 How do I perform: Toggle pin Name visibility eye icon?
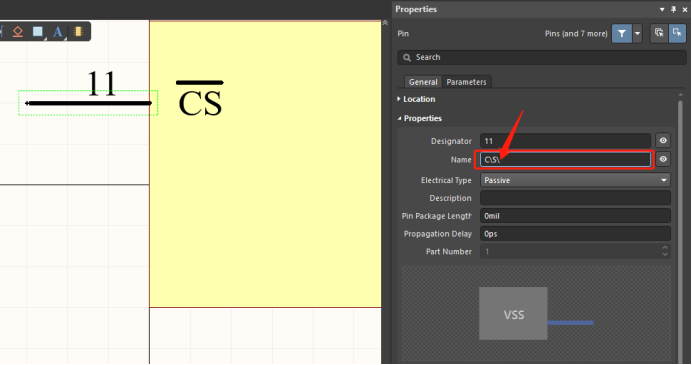[663, 159]
